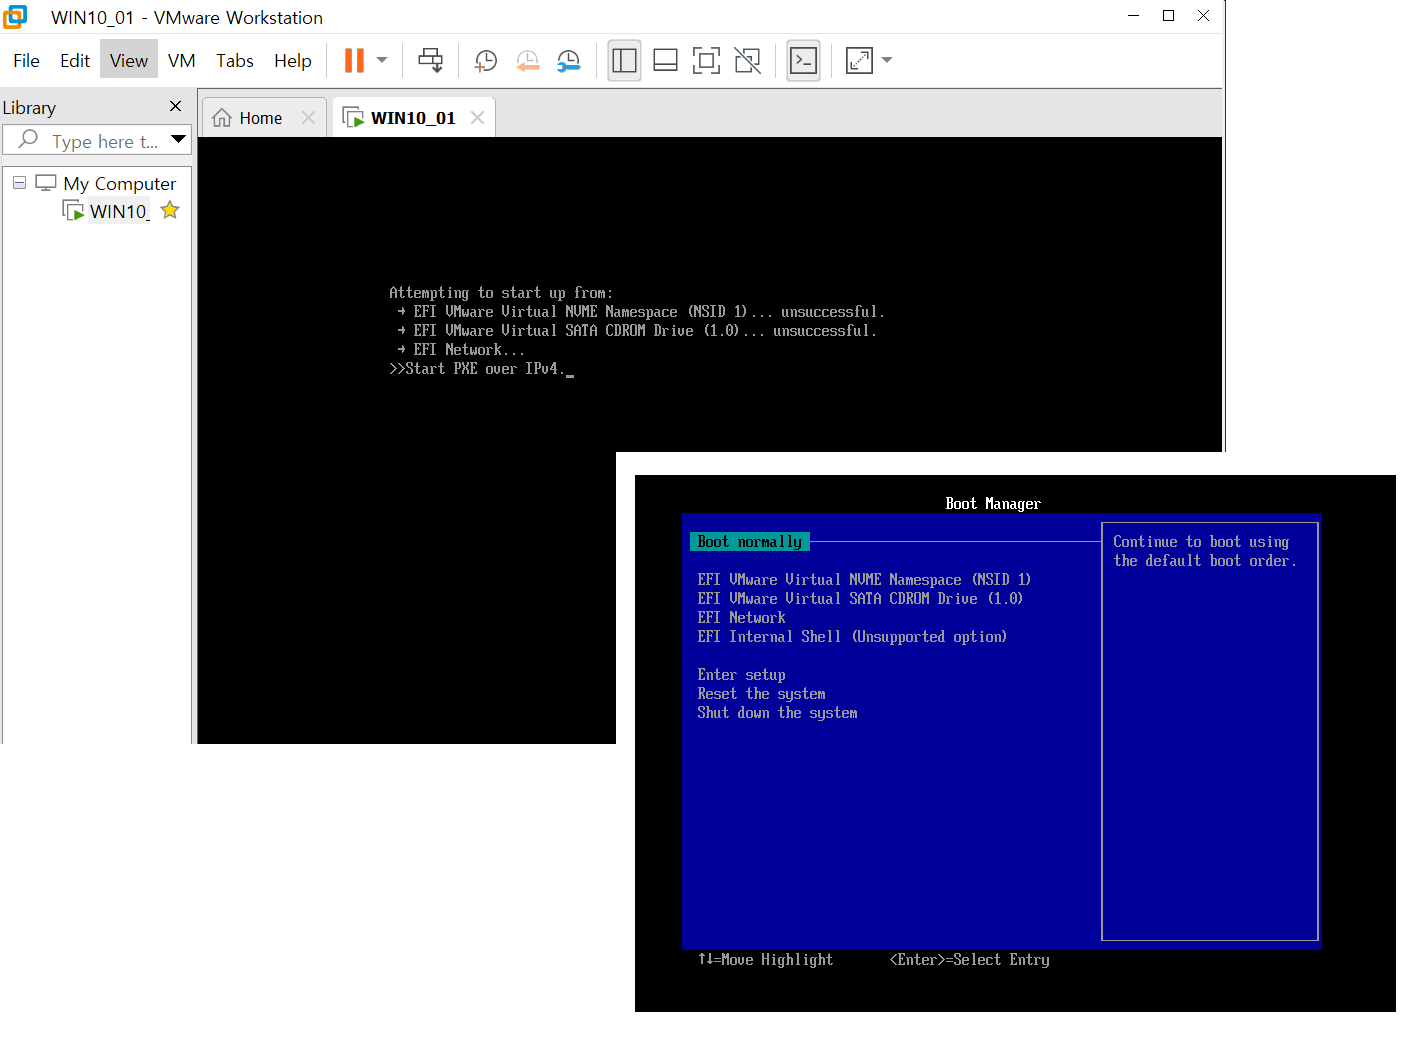This screenshot has height=1038, width=1426.
Task: Open the console view icon
Action: pyautogui.click(x=803, y=61)
